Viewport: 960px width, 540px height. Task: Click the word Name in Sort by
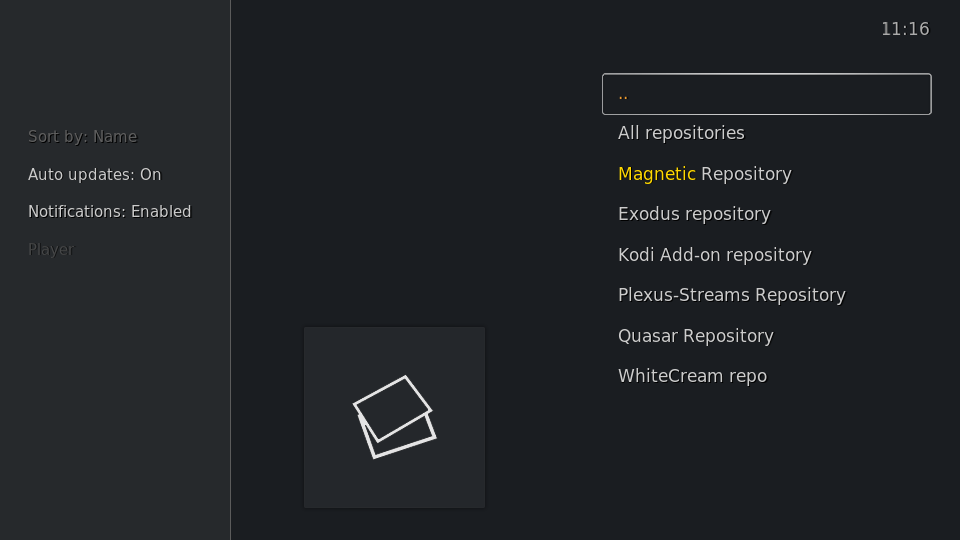pyautogui.click(x=115, y=137)
